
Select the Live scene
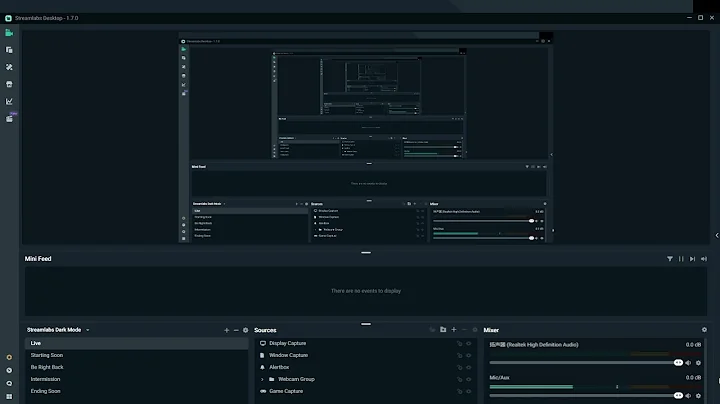(136, 343)
